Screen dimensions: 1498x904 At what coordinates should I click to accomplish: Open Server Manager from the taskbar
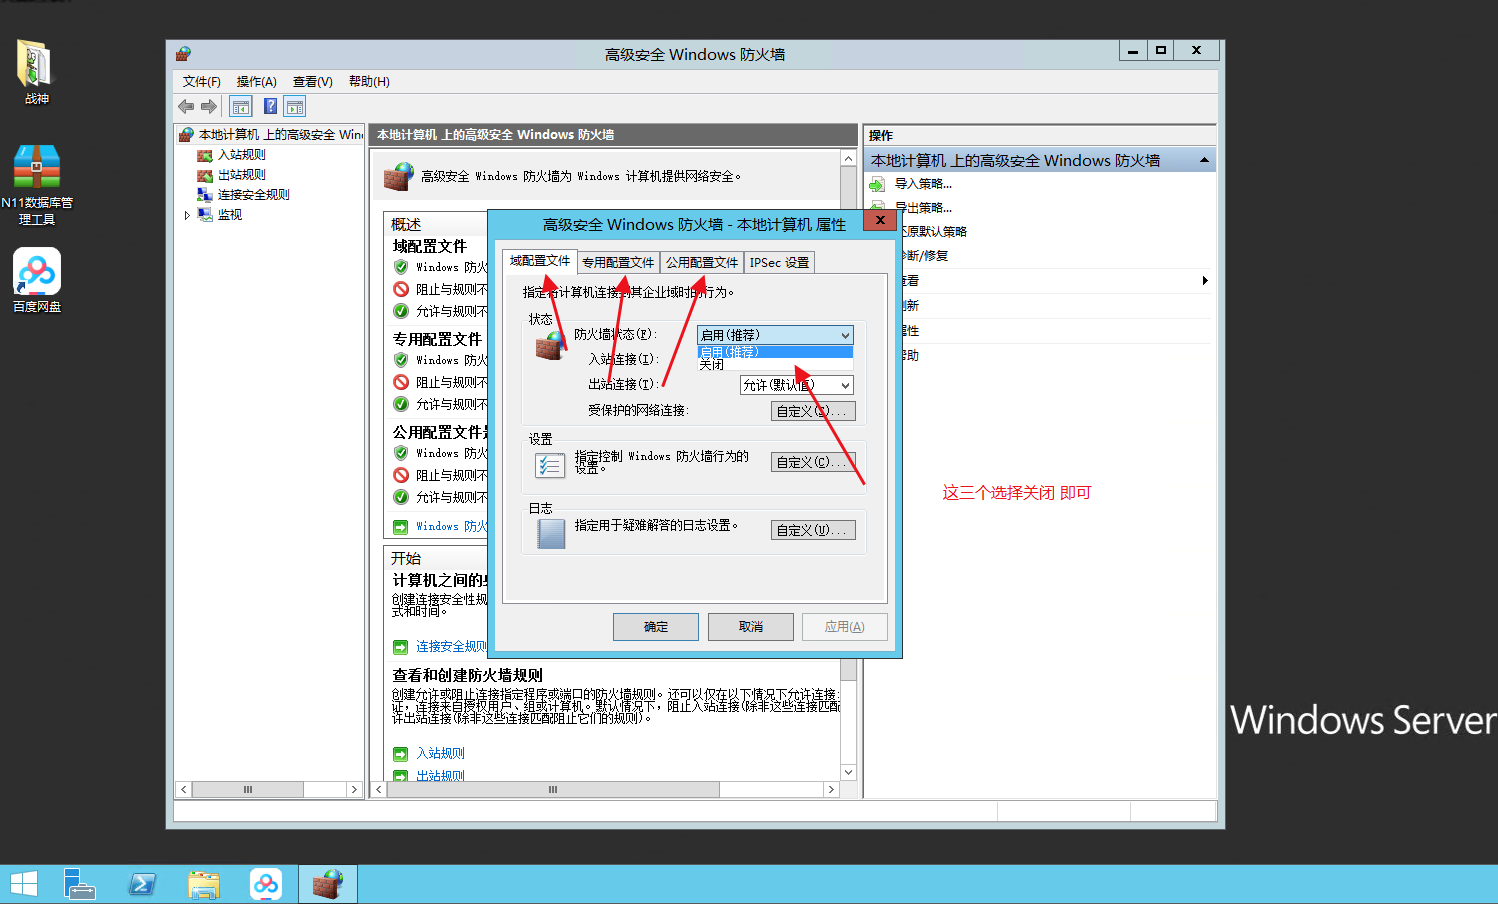pos(79,884)
